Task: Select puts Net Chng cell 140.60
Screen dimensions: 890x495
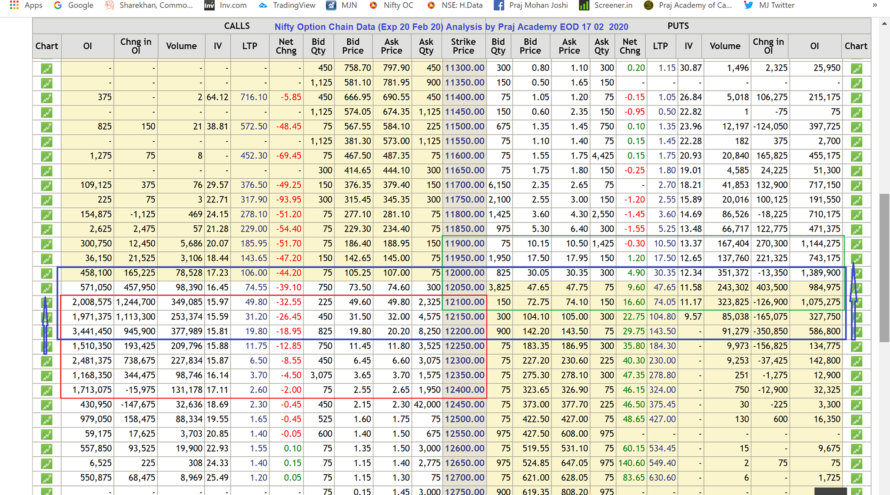Action: point(630,463)
